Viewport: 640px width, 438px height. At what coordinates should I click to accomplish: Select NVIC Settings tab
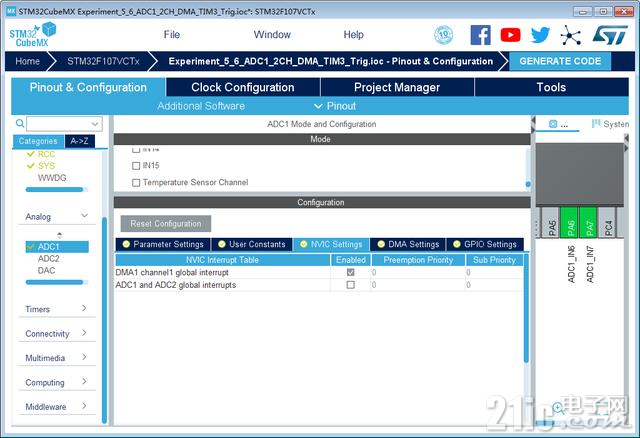[x=331, y=245]
